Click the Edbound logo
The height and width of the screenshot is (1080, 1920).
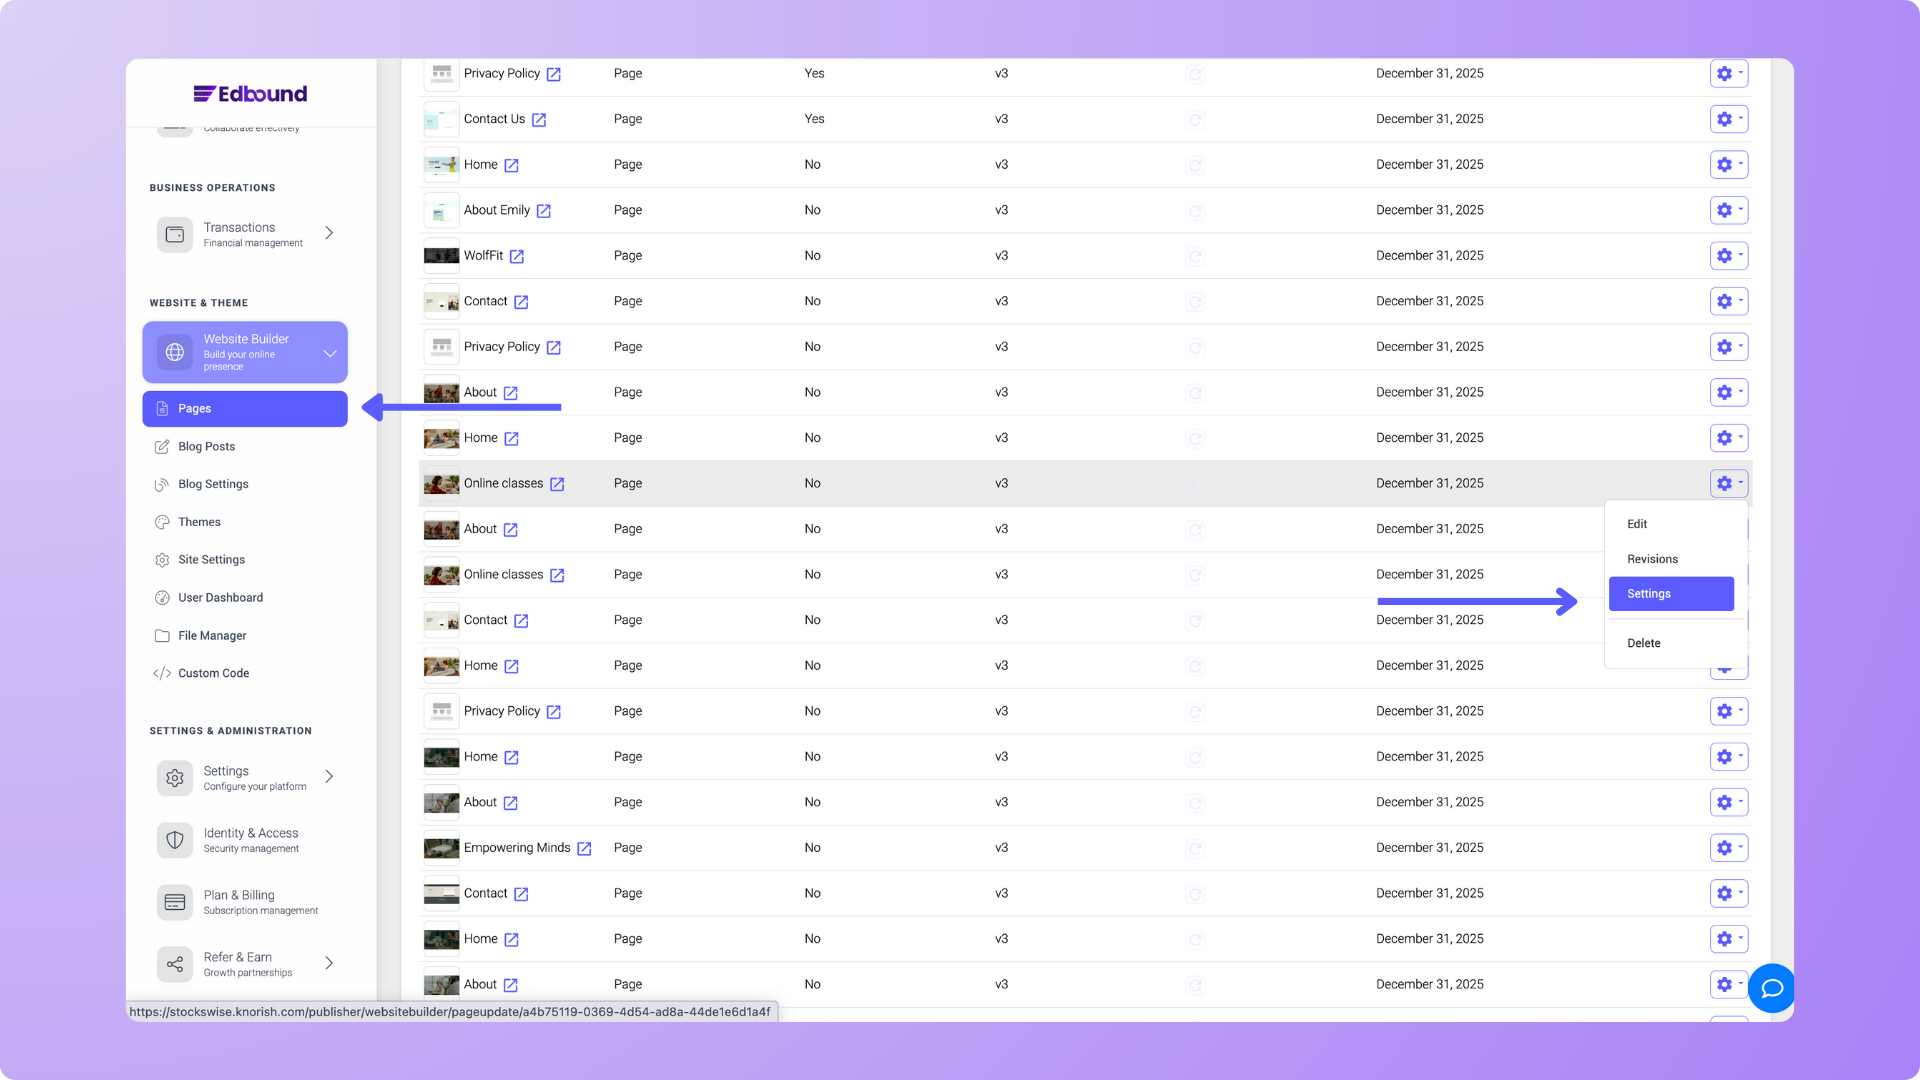tap(250, 94)
